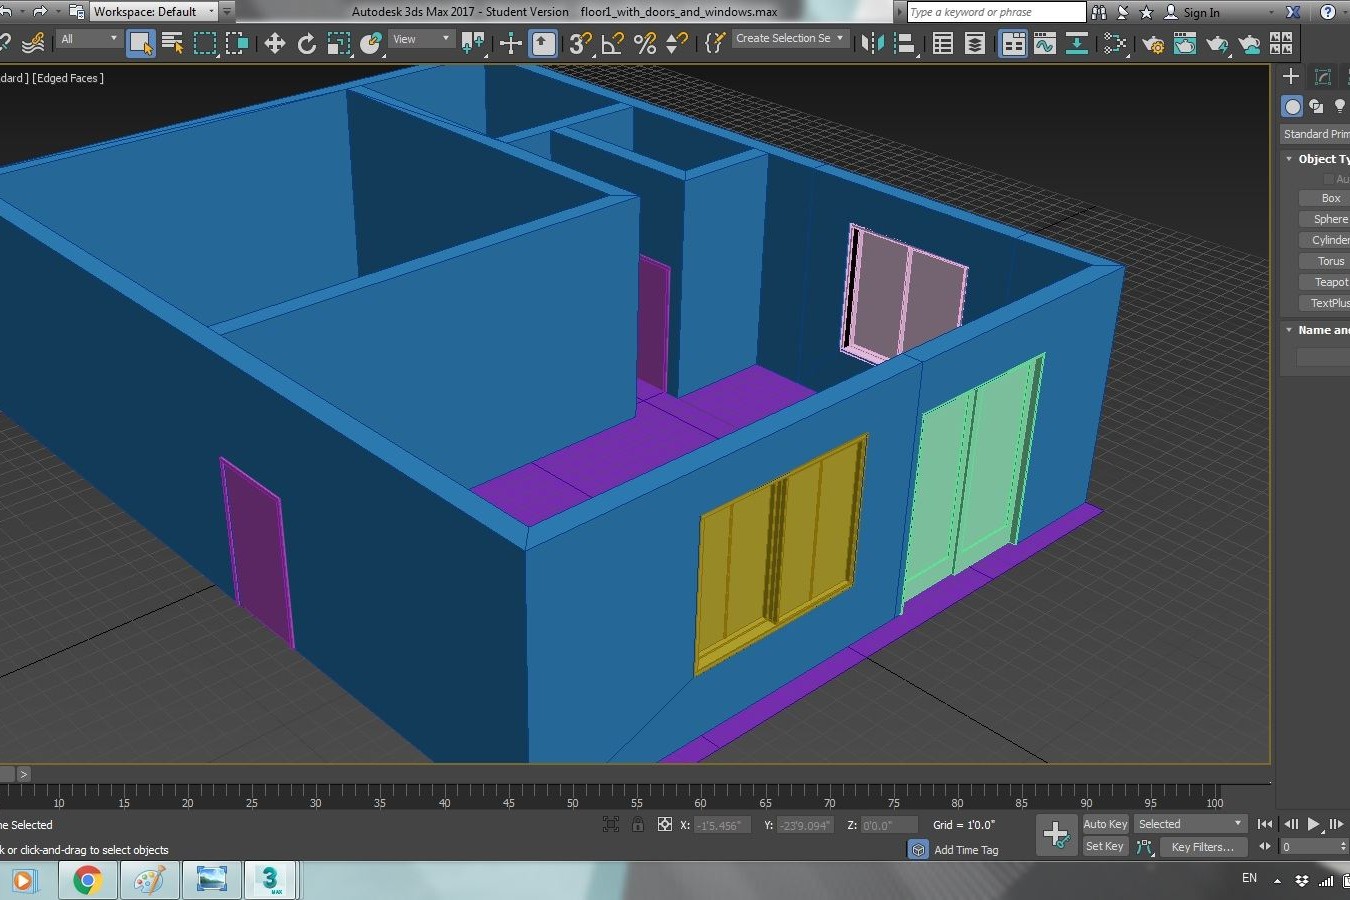Select the Shapes category tab
The image size is (1350, 900).
1316,106
